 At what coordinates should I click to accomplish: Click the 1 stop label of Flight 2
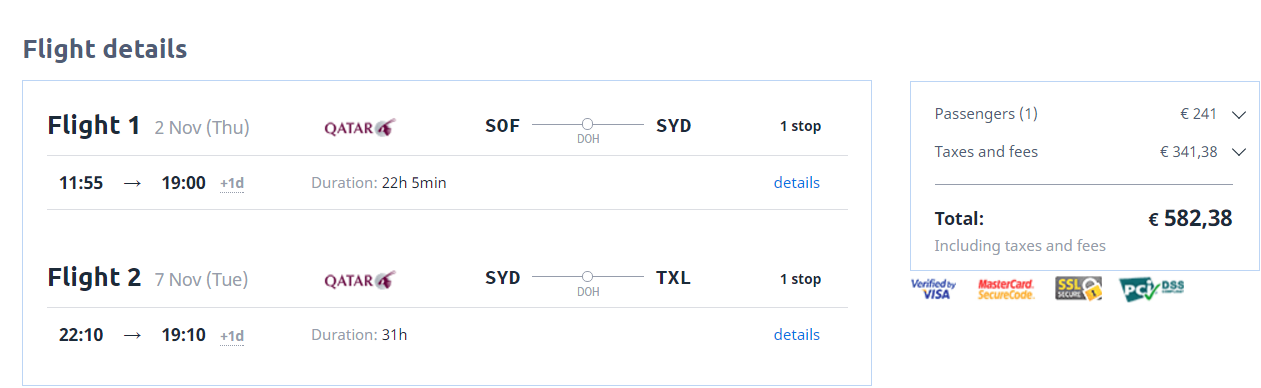800,279
